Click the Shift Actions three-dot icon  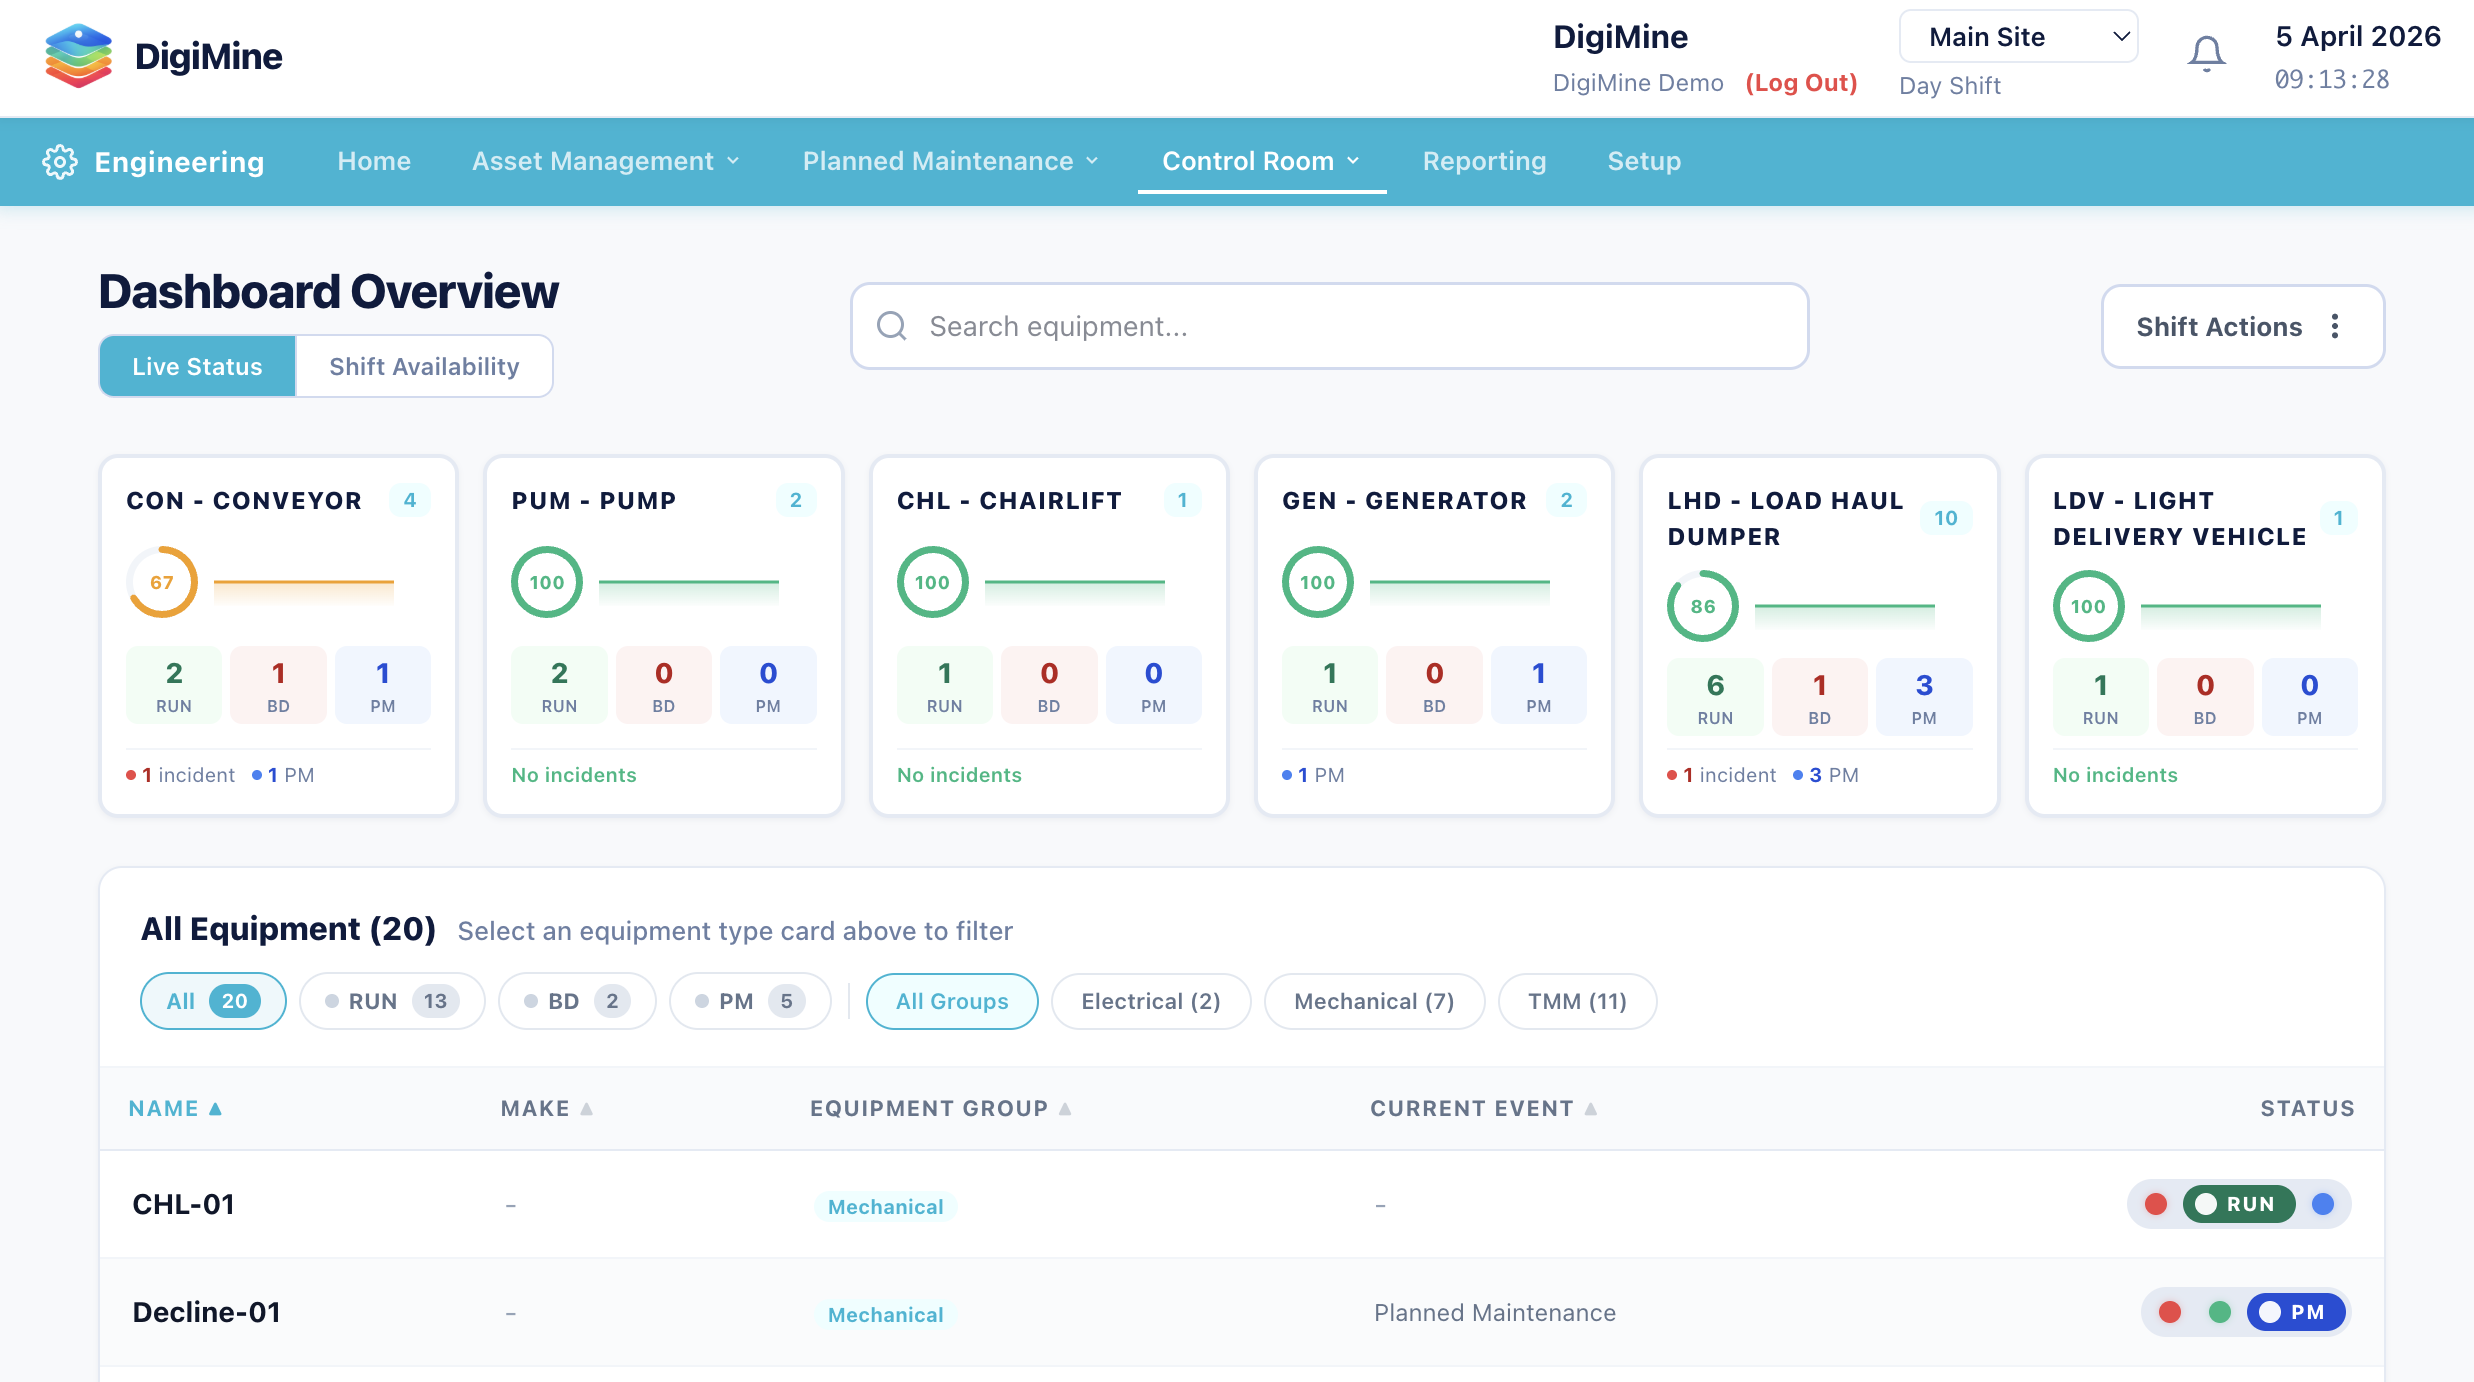coord(2335,326)
